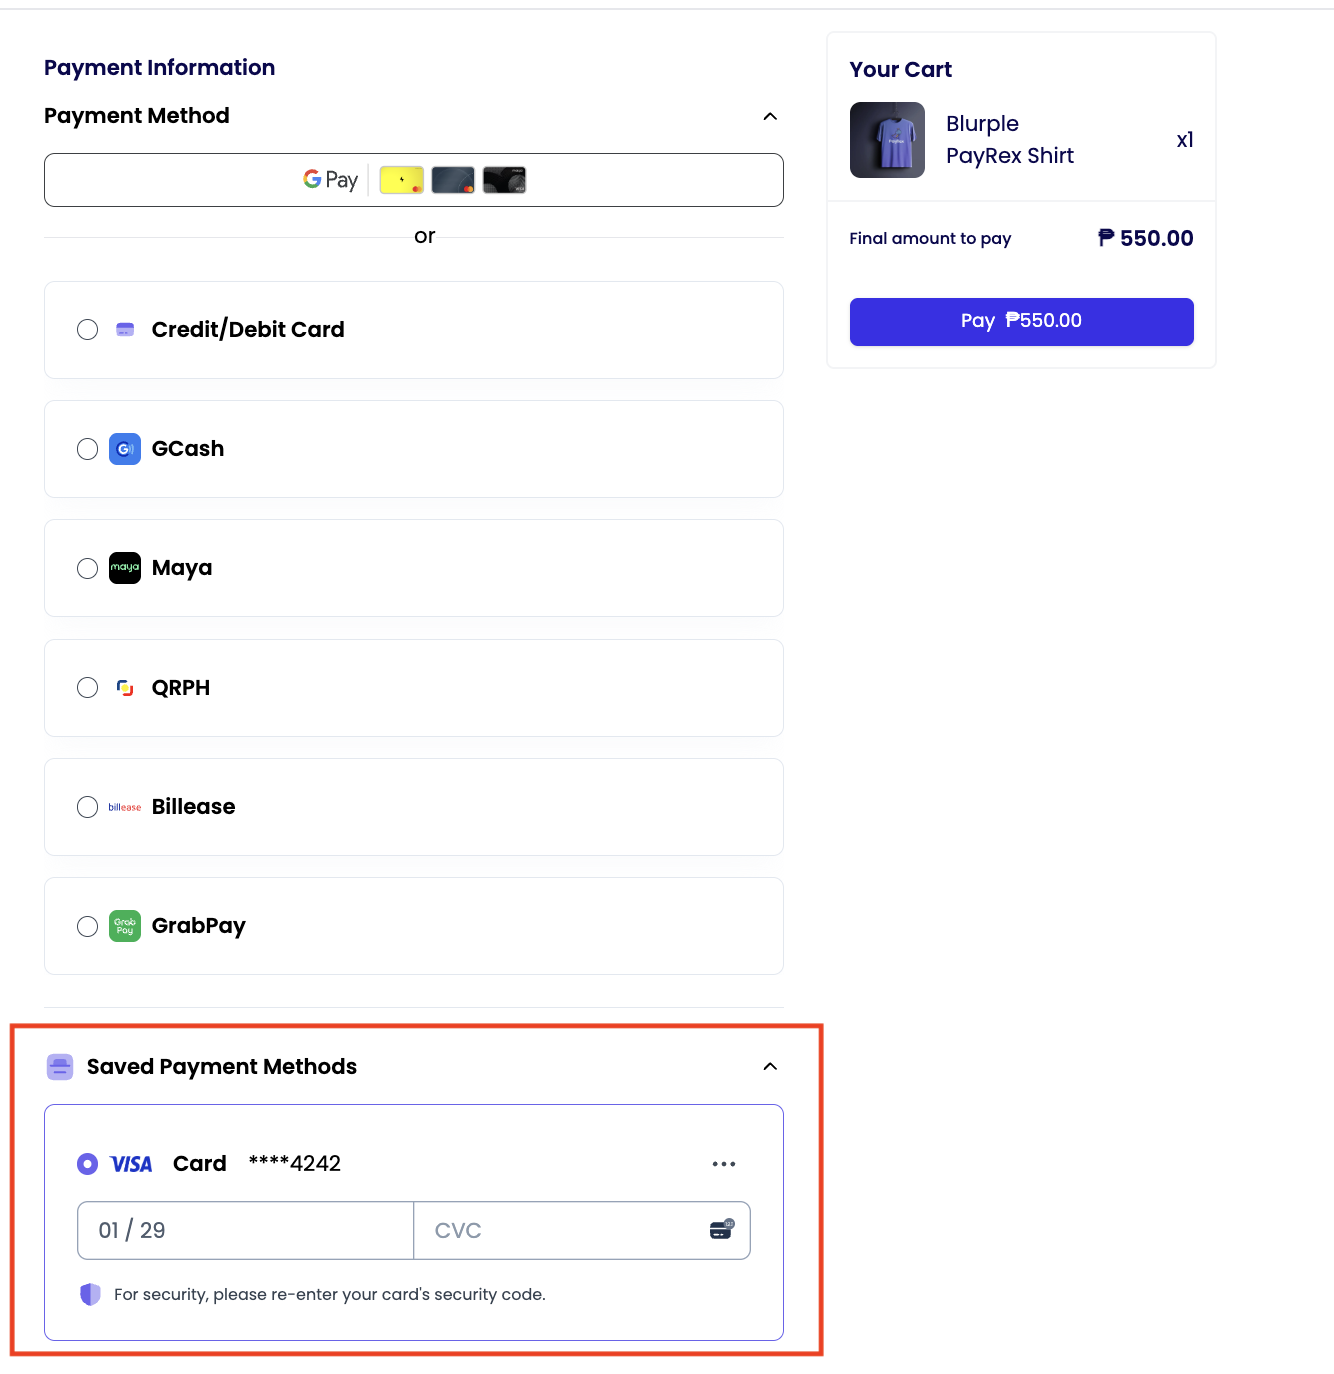
Task: Select the saved Visa card radio button
Action: 88,1164
